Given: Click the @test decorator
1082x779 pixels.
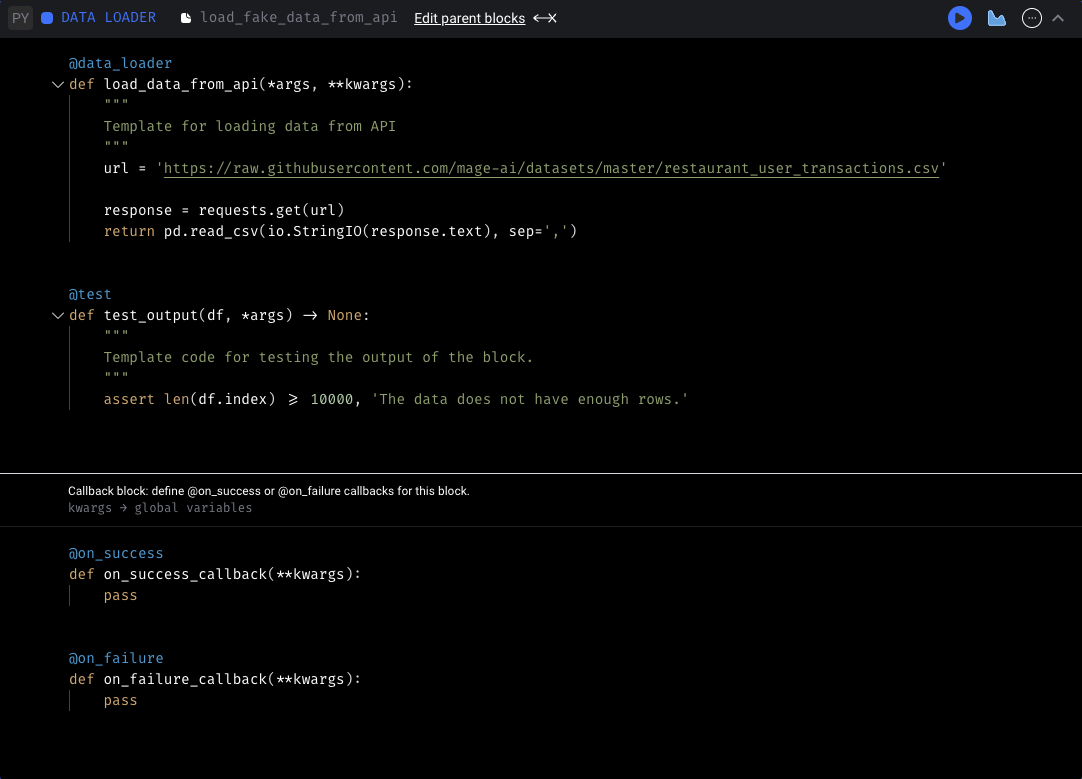Looking at the screenshot, I should click(x=90, y=295).
